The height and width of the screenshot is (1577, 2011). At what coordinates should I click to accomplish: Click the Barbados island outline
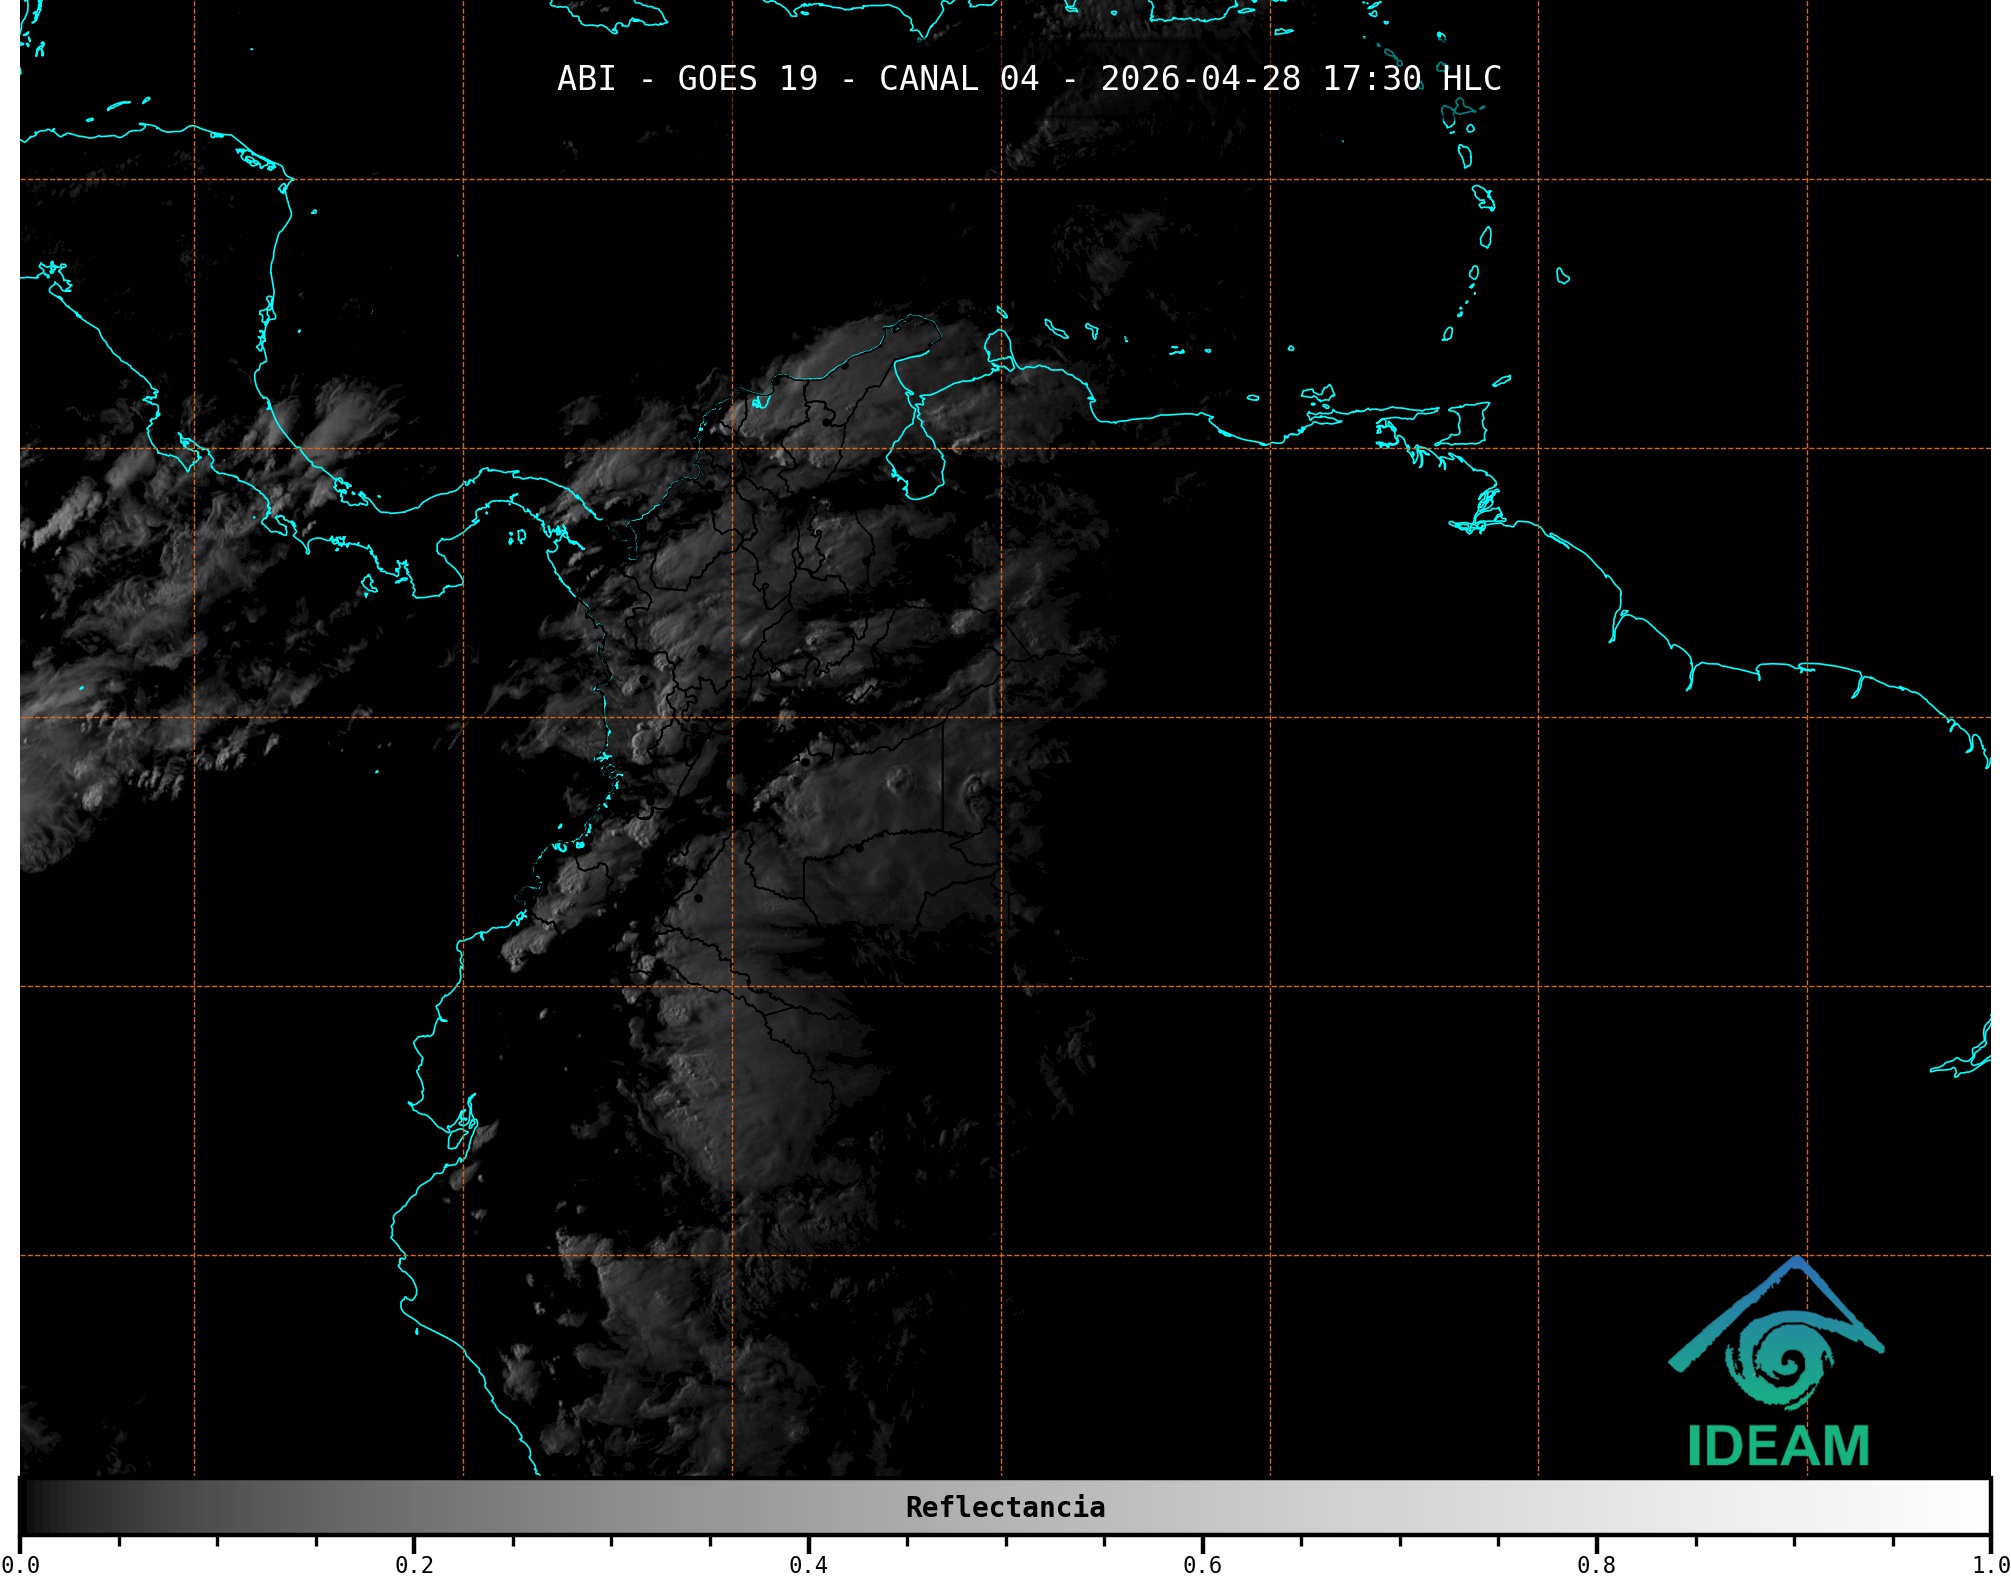(1562, 276)
